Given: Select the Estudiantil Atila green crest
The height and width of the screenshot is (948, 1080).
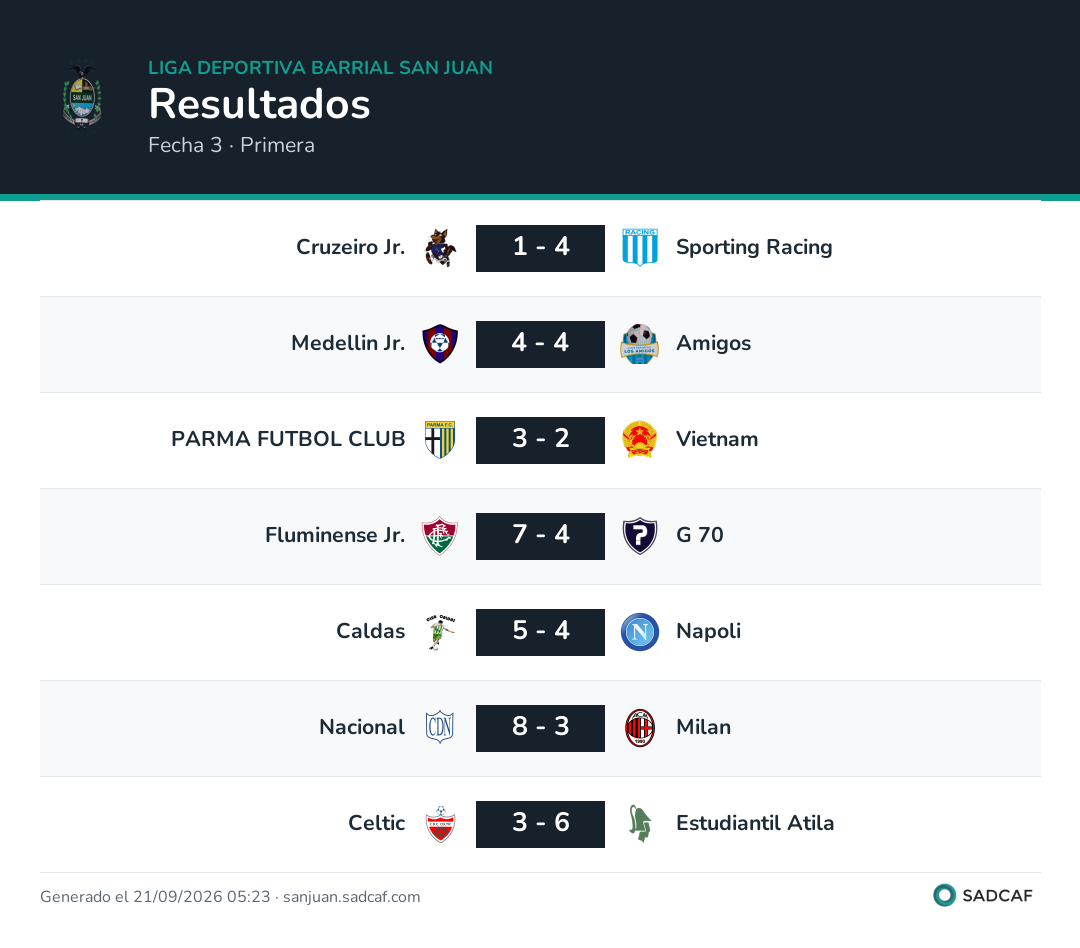Looking at the screenshot, I should click(x=640, y=824).
